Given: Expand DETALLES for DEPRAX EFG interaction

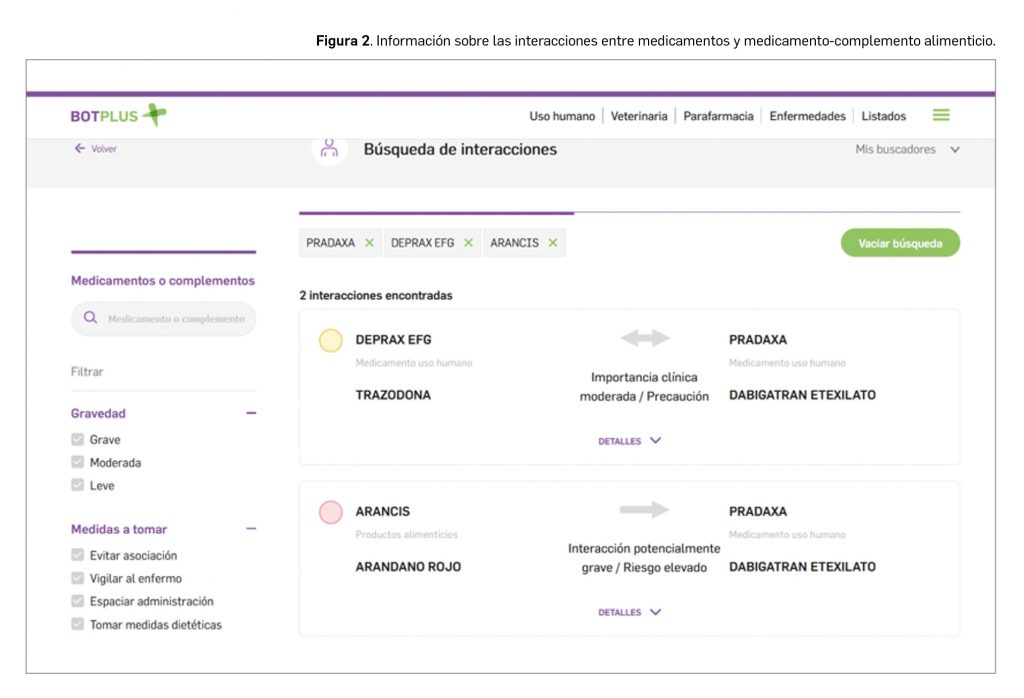Looking at the screenshot, I should tap(629, 441).
